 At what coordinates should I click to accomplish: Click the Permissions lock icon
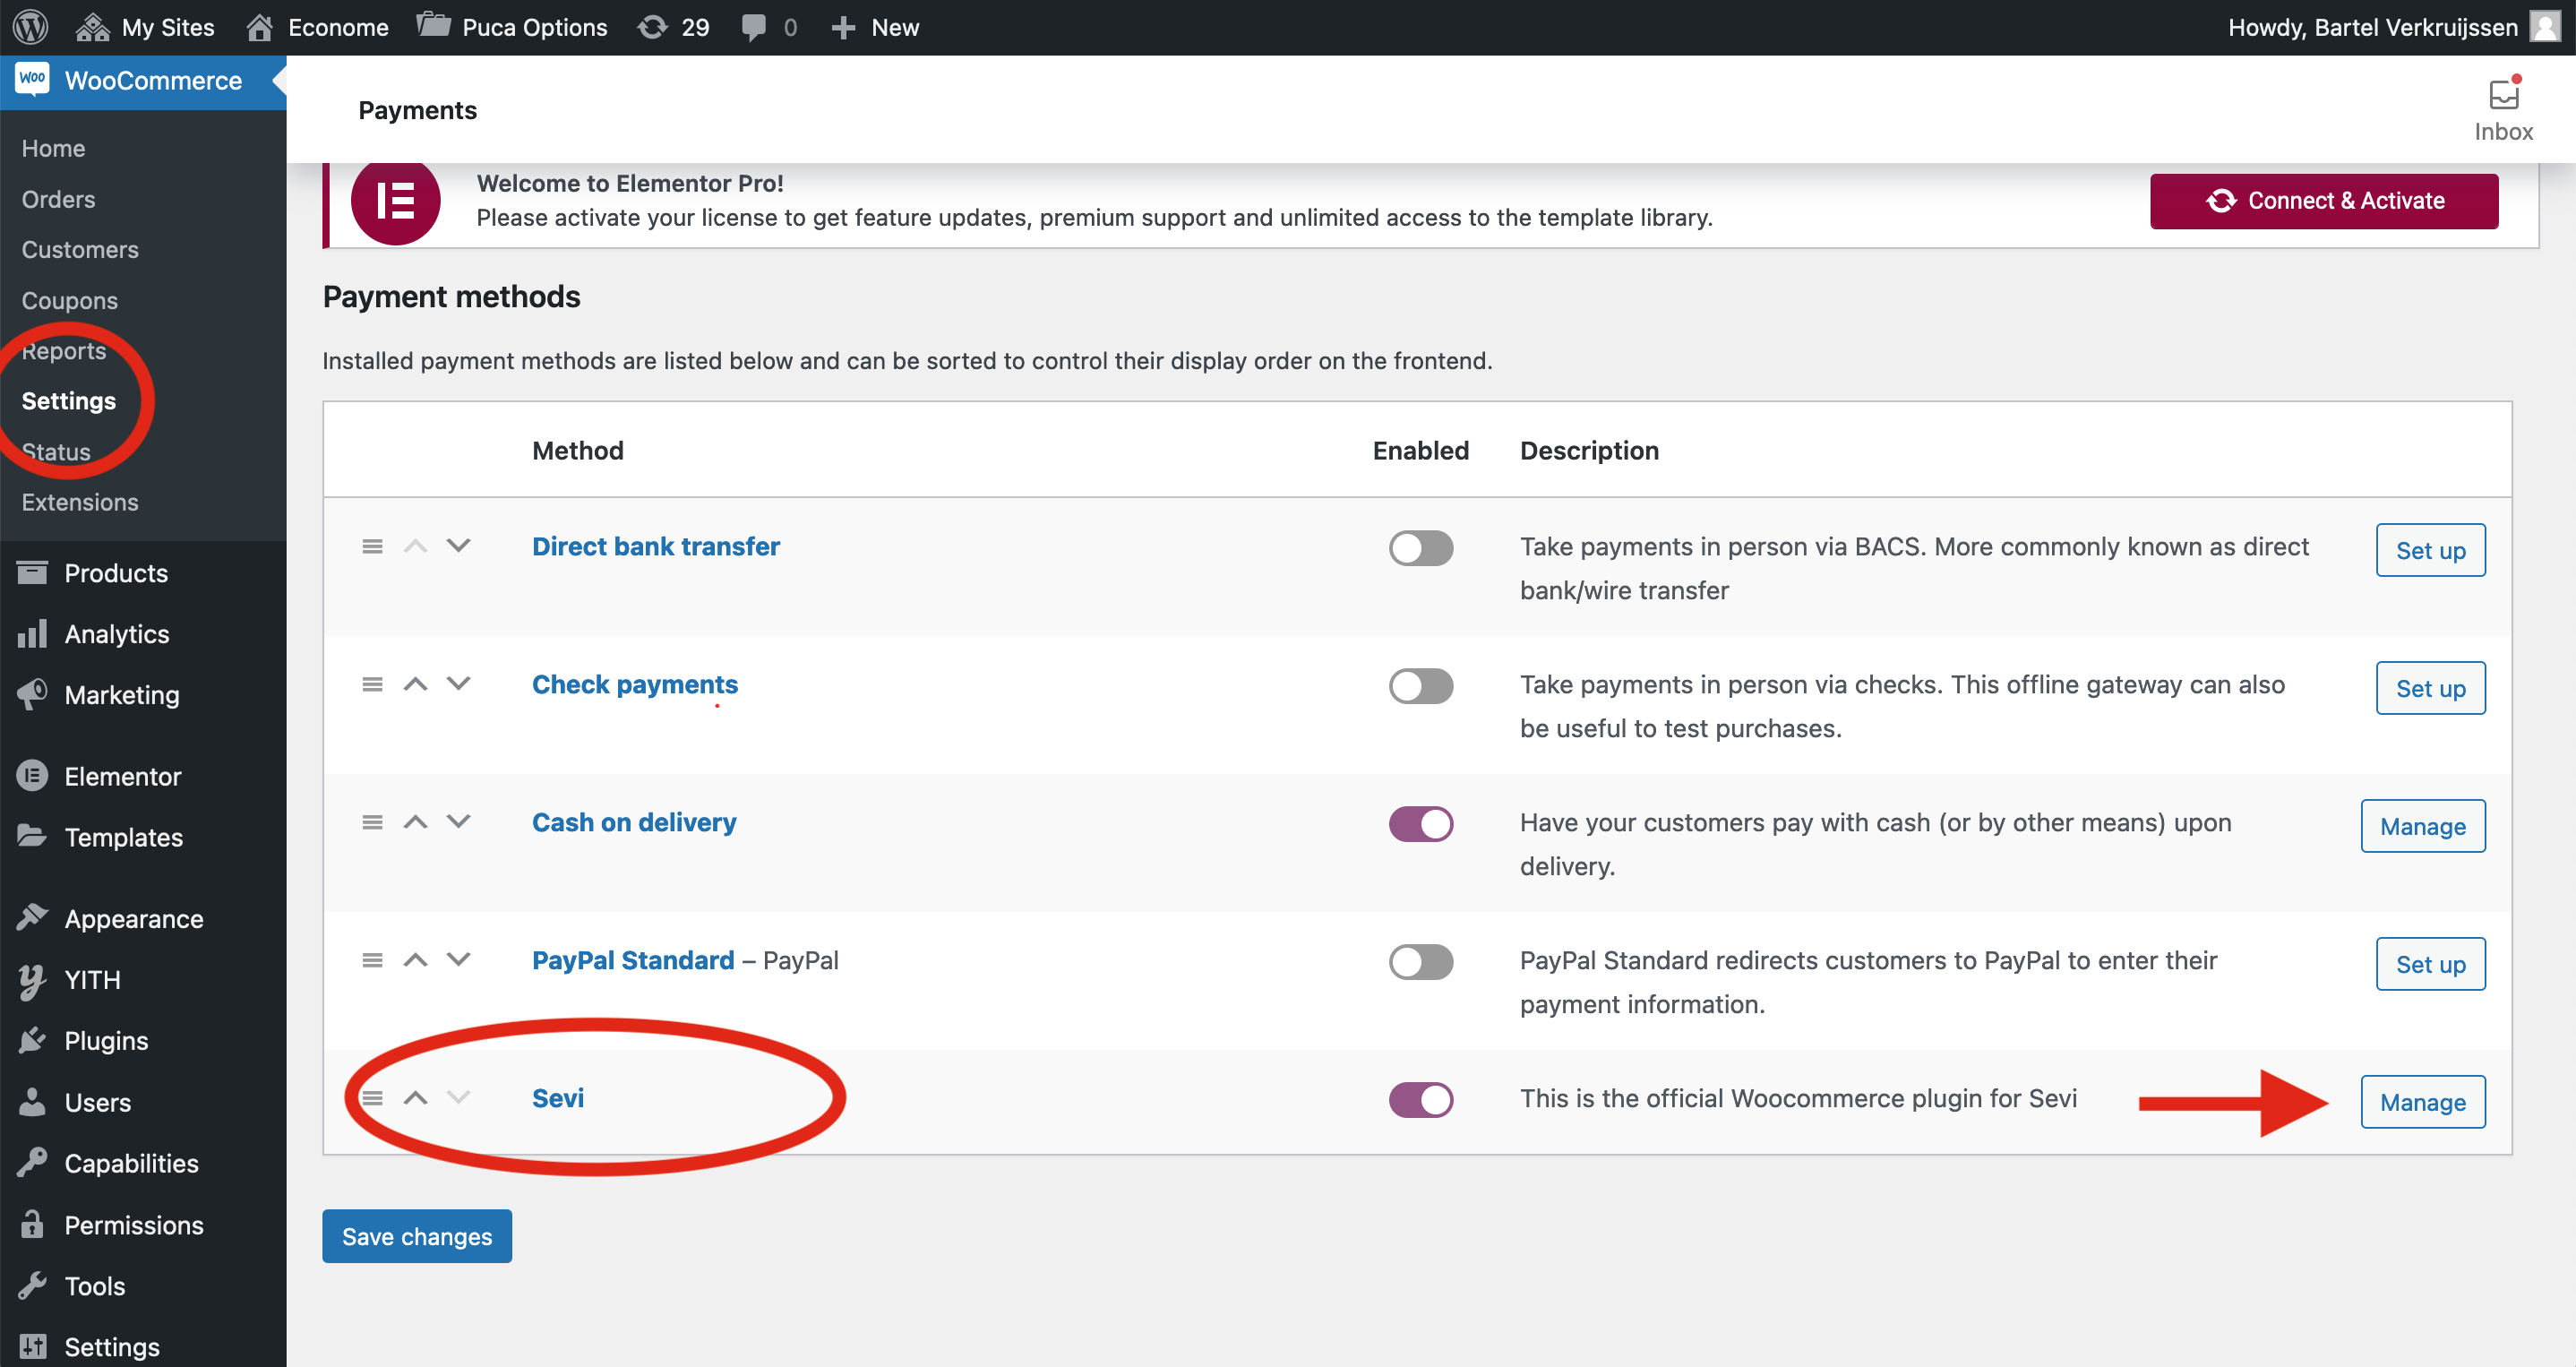tap(32, 1224)
